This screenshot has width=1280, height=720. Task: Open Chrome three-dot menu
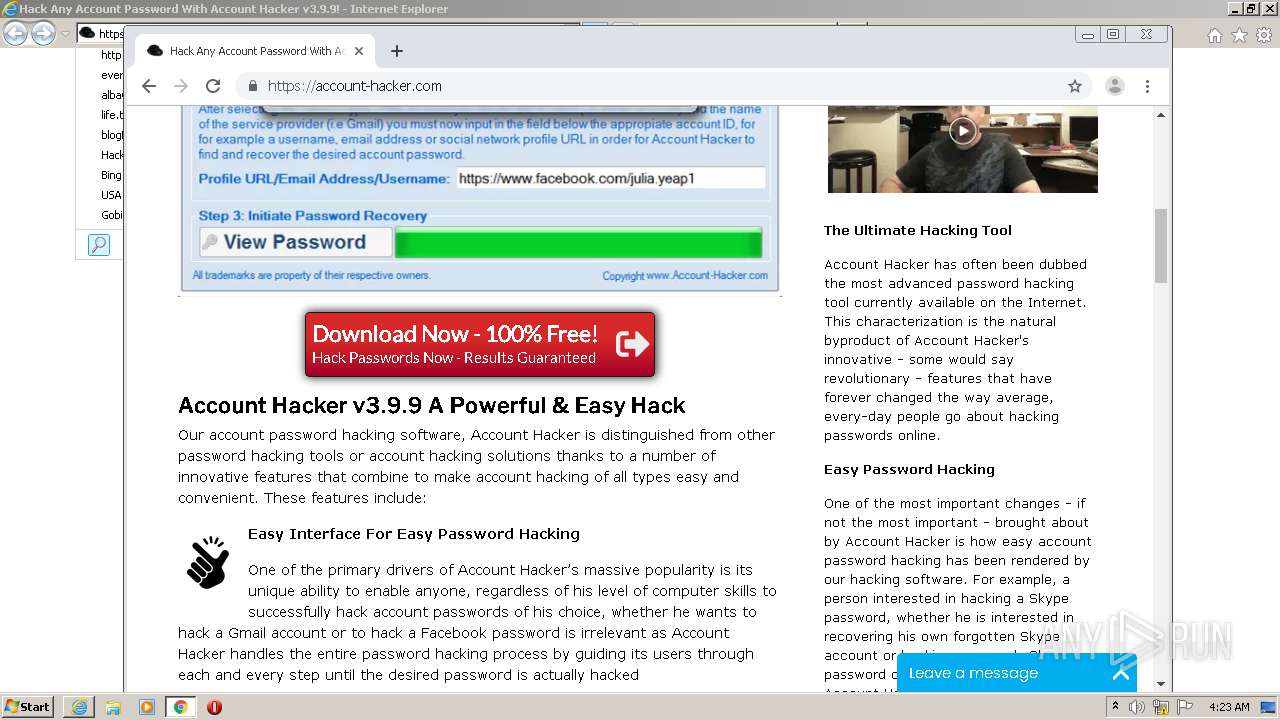(x=1148, y=86)
